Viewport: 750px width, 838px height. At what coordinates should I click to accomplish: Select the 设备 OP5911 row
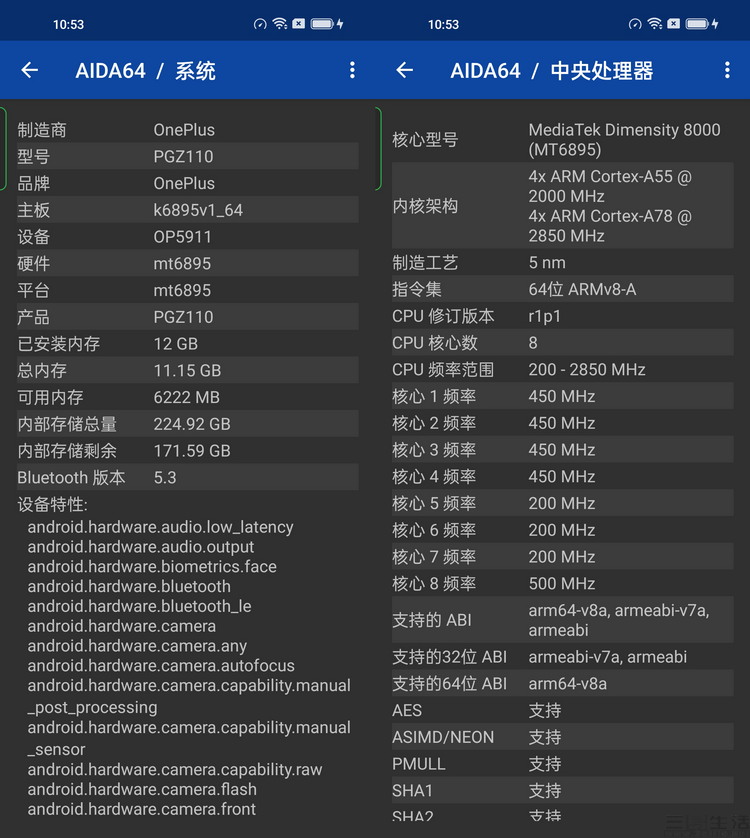[188, 236]
